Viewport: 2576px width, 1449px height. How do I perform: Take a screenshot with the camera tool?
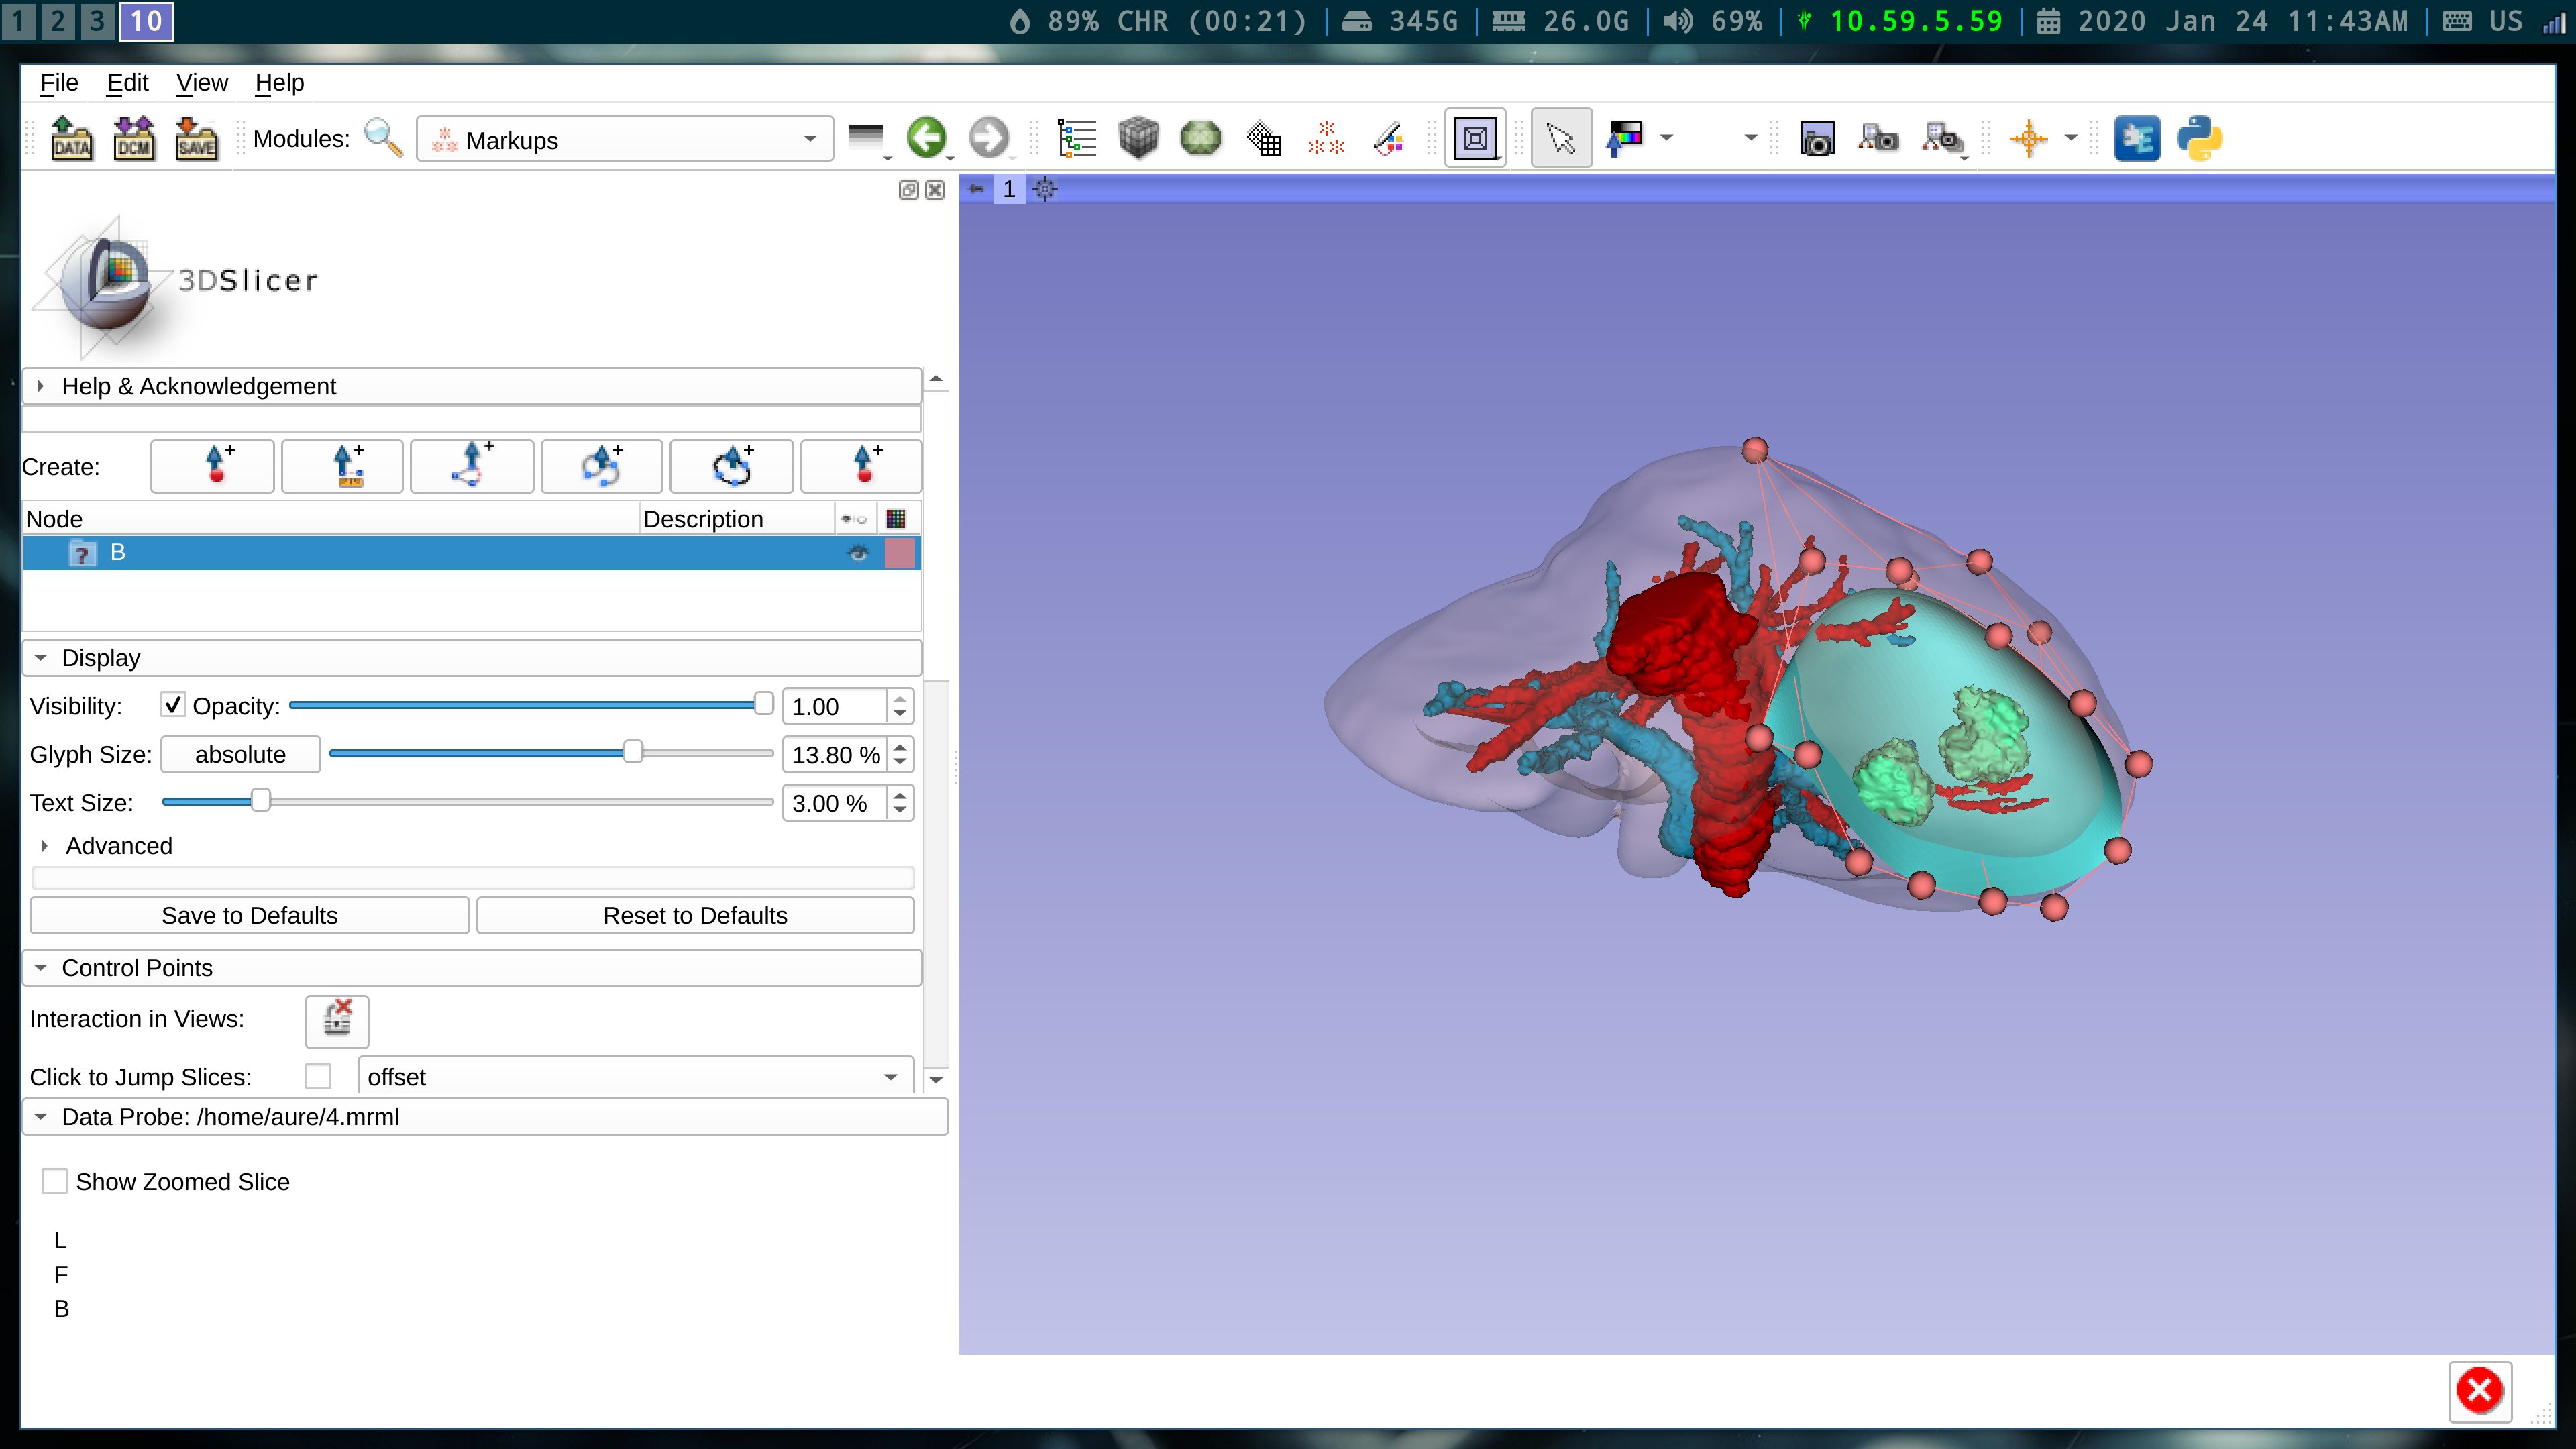[1817, 138]
